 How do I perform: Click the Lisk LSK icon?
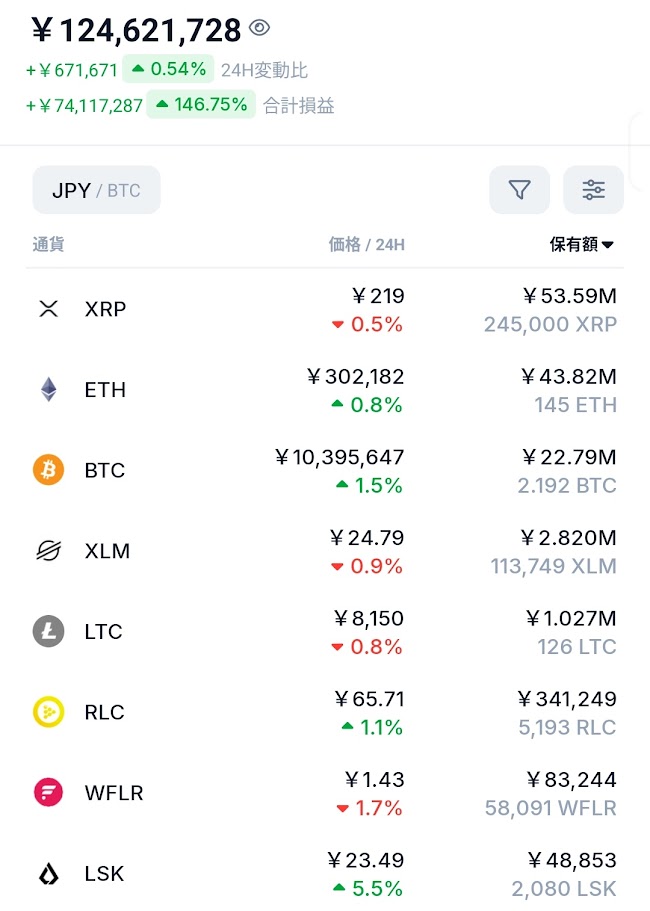[x=48, y=874]
